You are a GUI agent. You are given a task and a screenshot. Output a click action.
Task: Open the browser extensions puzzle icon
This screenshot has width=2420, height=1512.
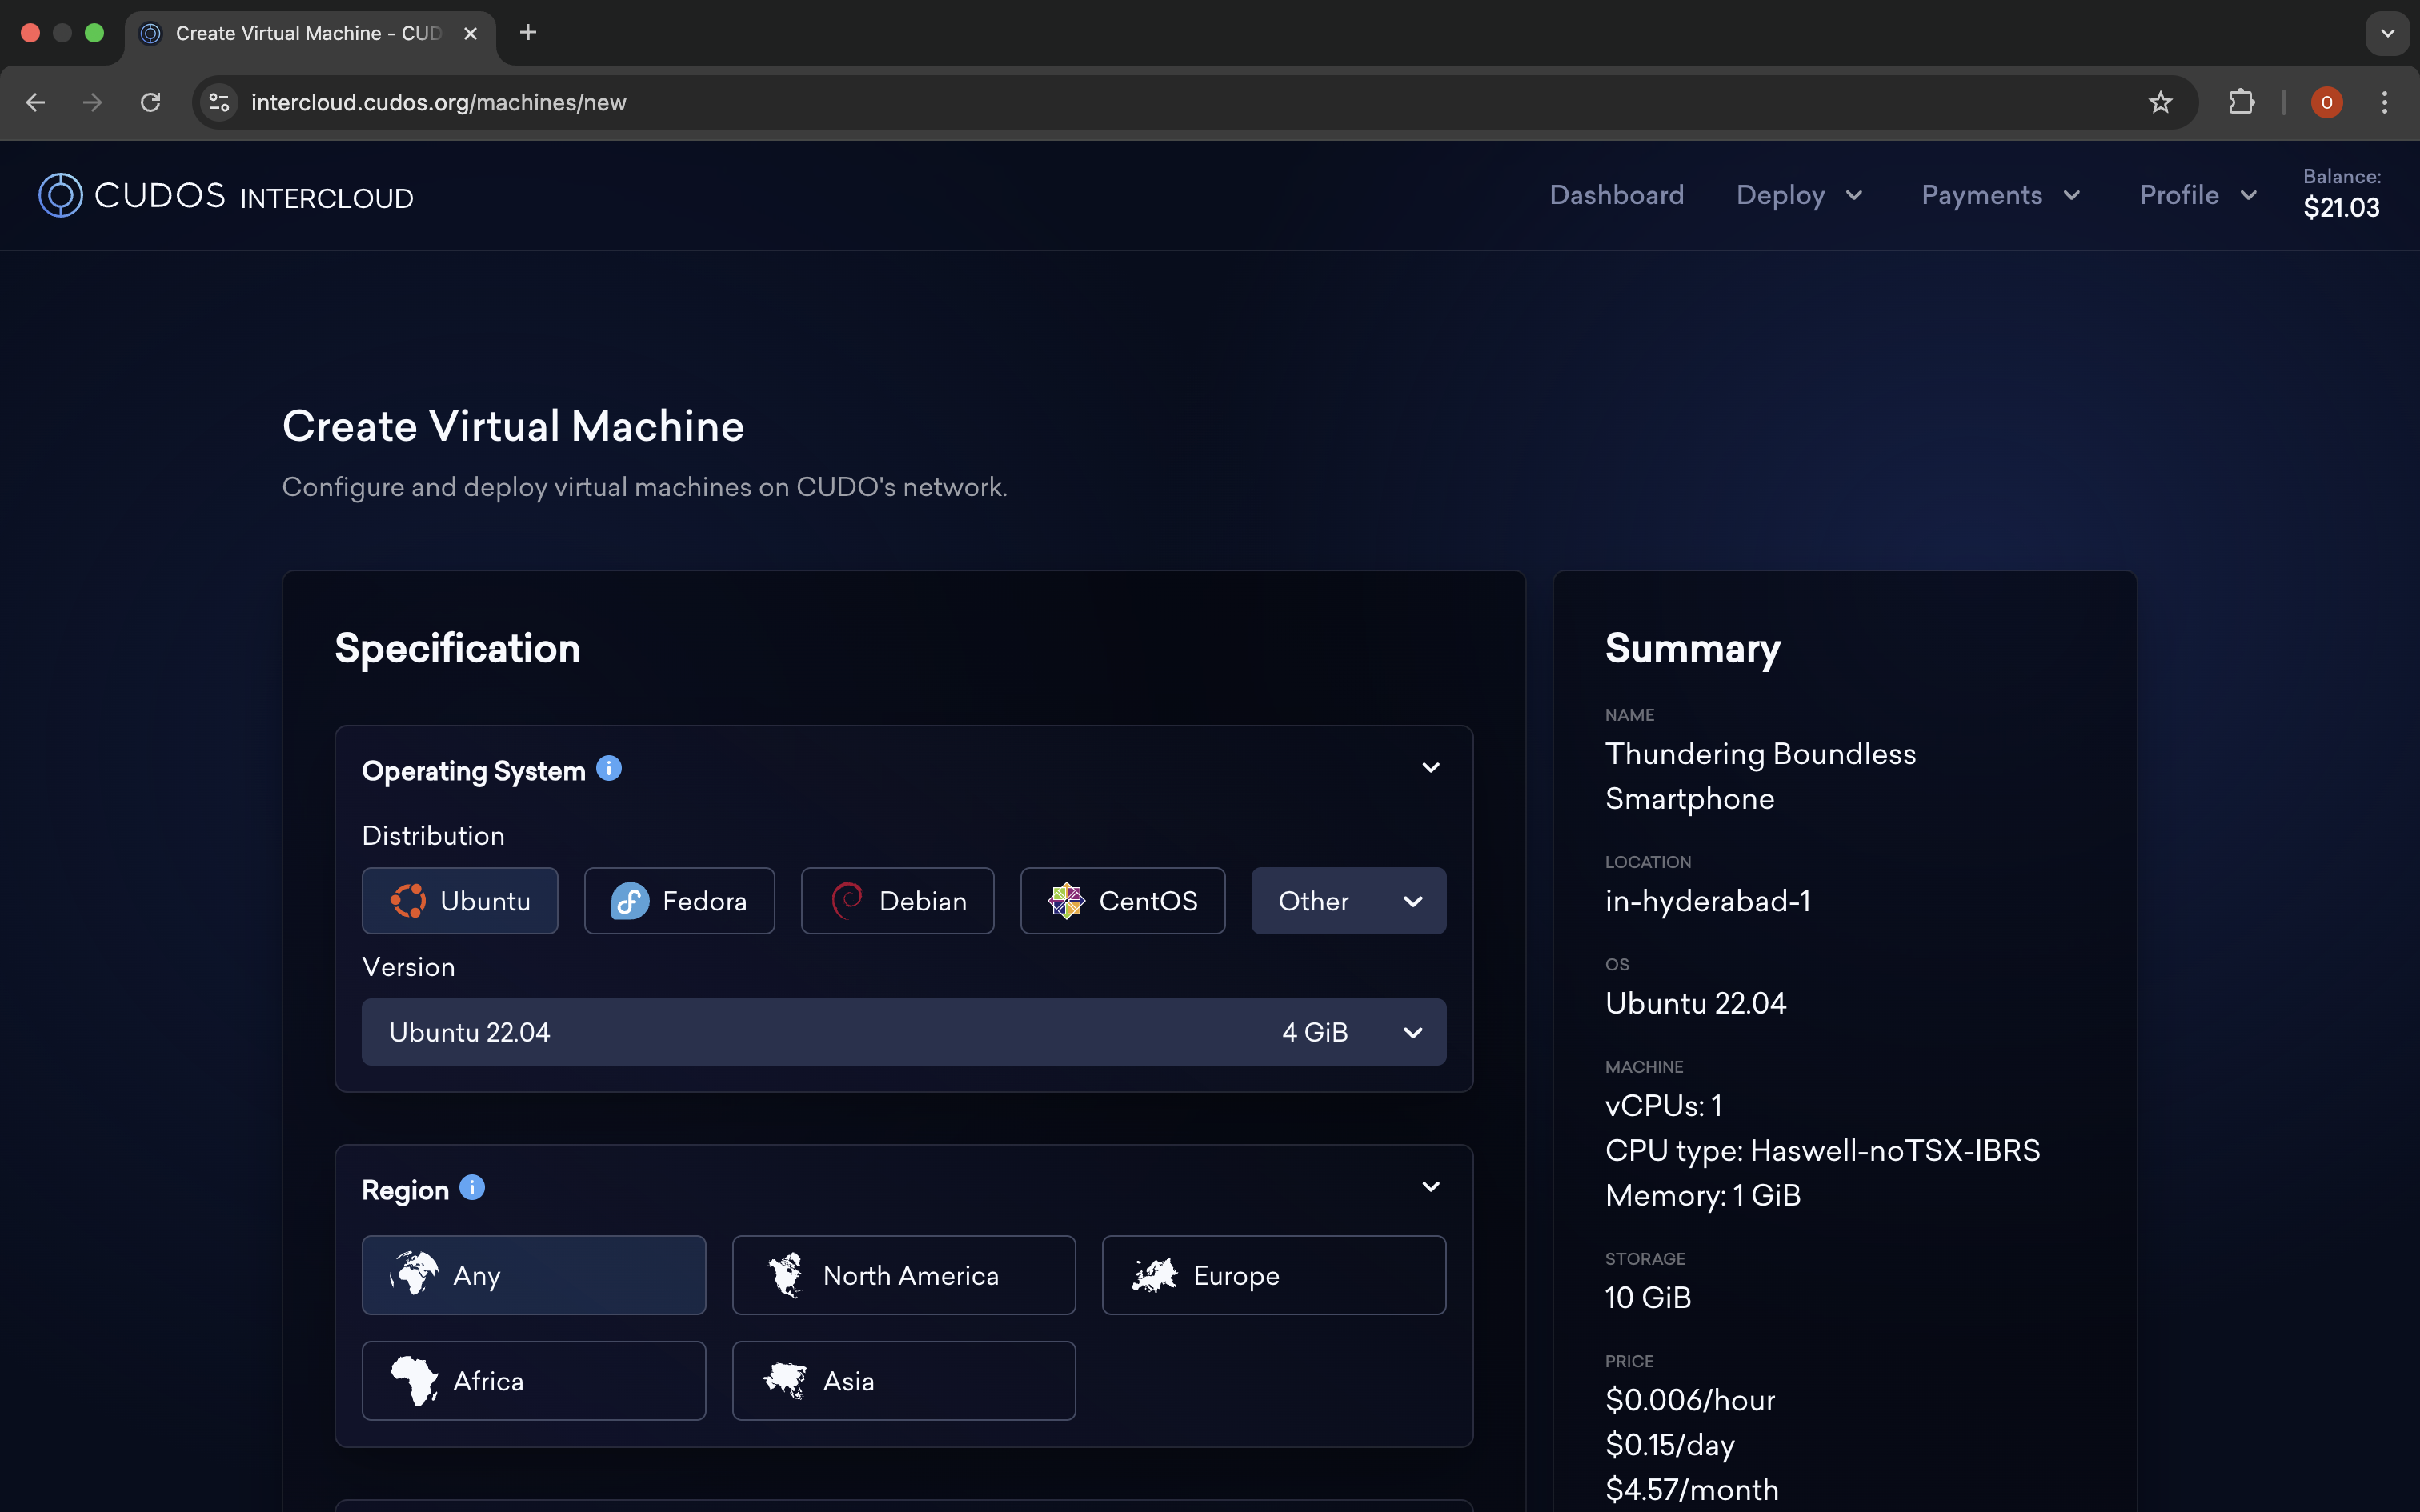coord(2241,102)
